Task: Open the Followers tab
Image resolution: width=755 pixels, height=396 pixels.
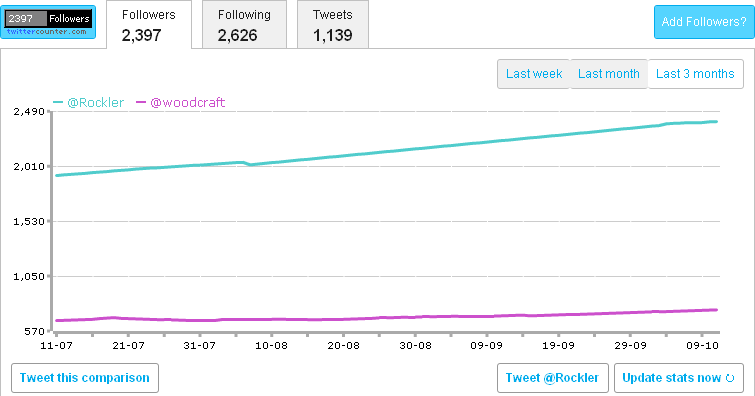Action: [149, 25]
